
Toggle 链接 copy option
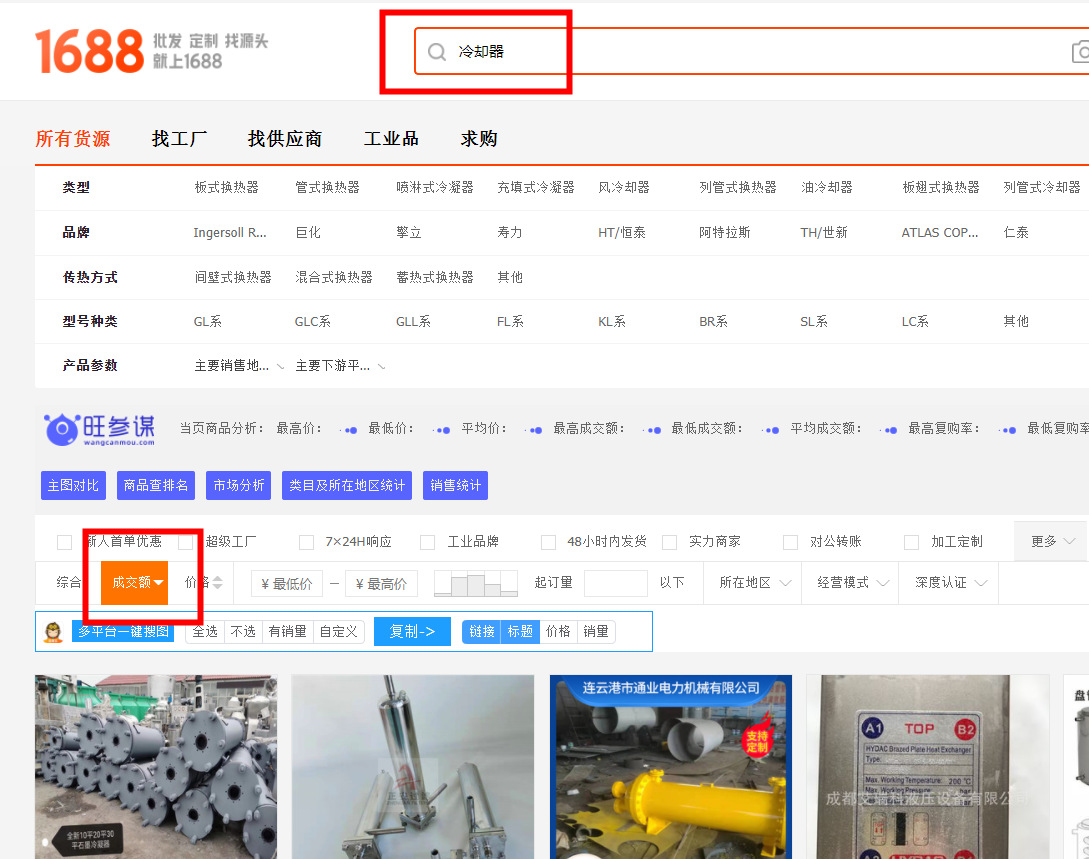[481, 632]
